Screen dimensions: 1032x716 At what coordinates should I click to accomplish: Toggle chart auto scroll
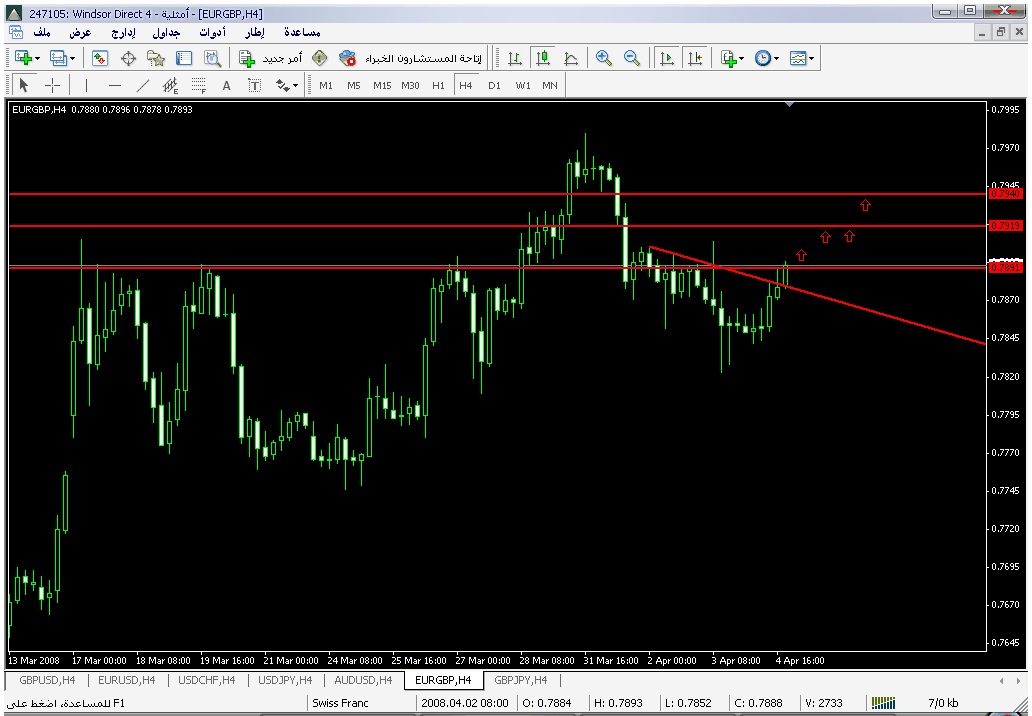click(x=667, y=59)
